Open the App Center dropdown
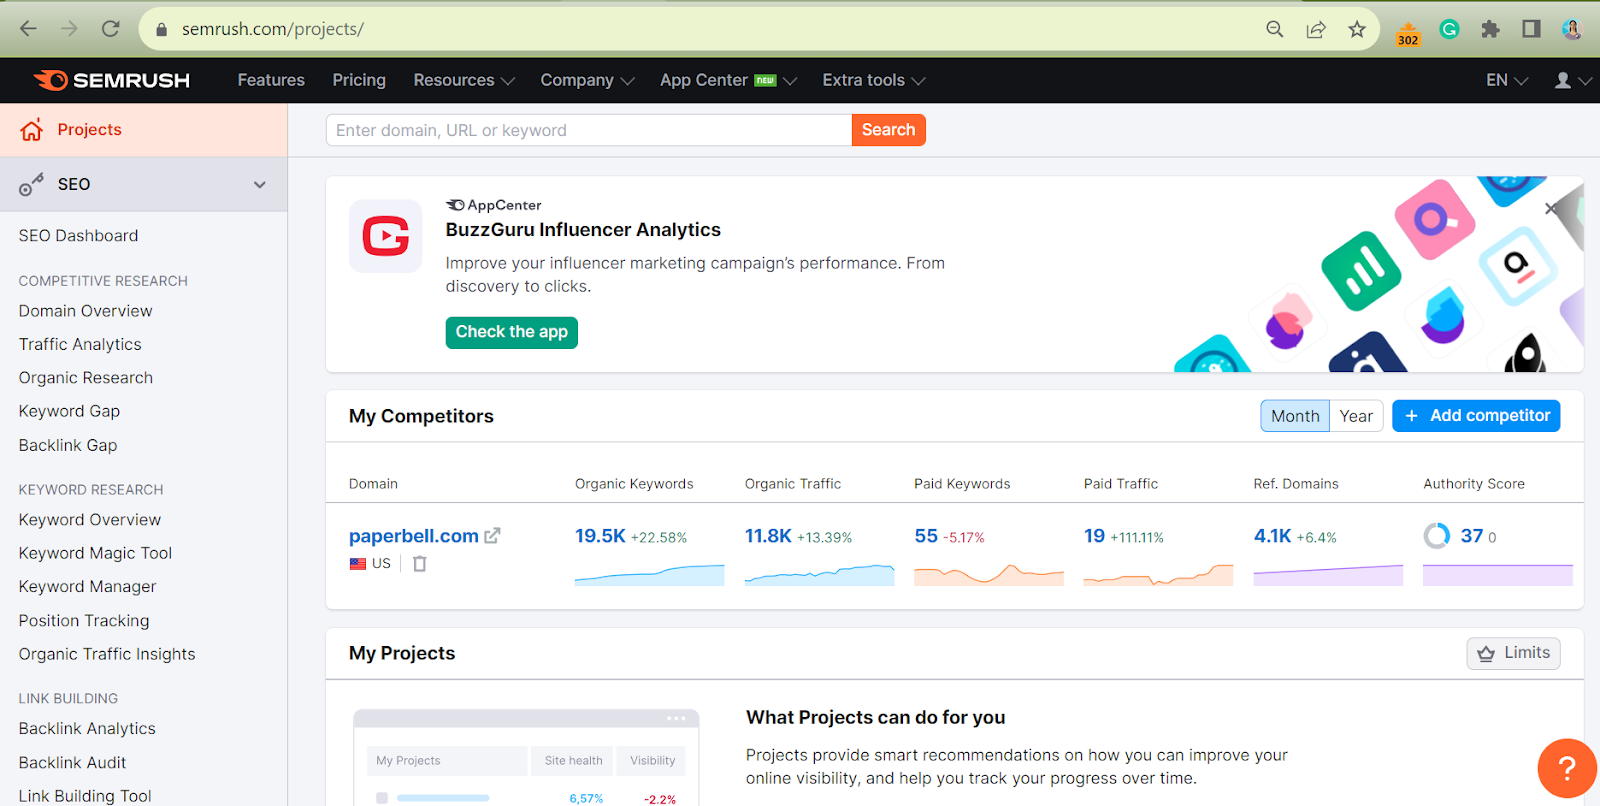The image size is (1600, 806). (x=728, y=80)
